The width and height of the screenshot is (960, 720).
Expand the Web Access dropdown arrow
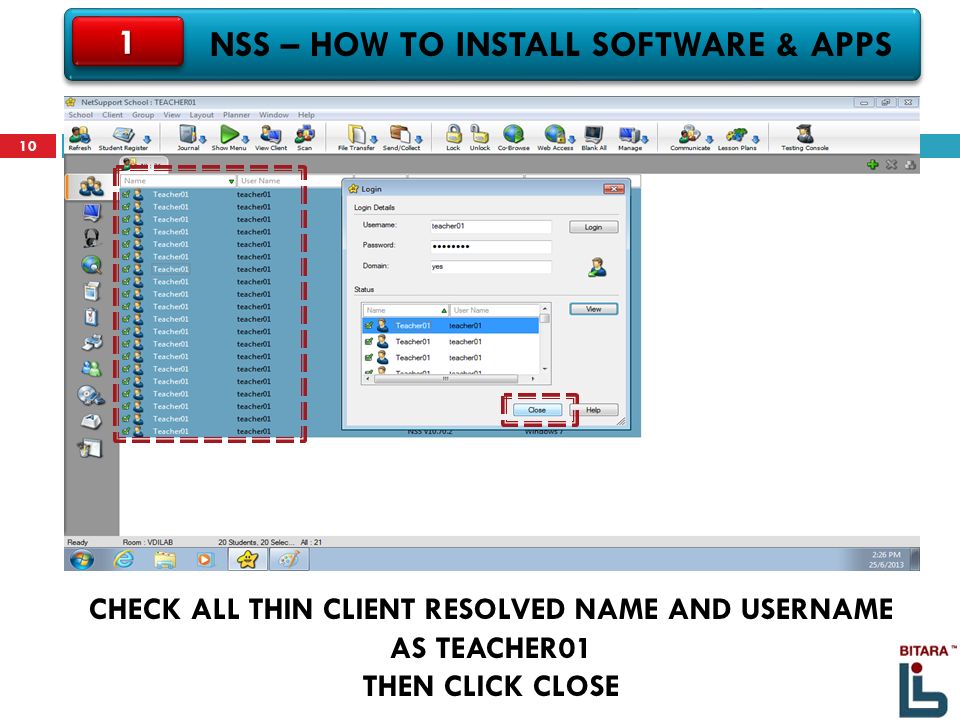click(x=571, y=140)
